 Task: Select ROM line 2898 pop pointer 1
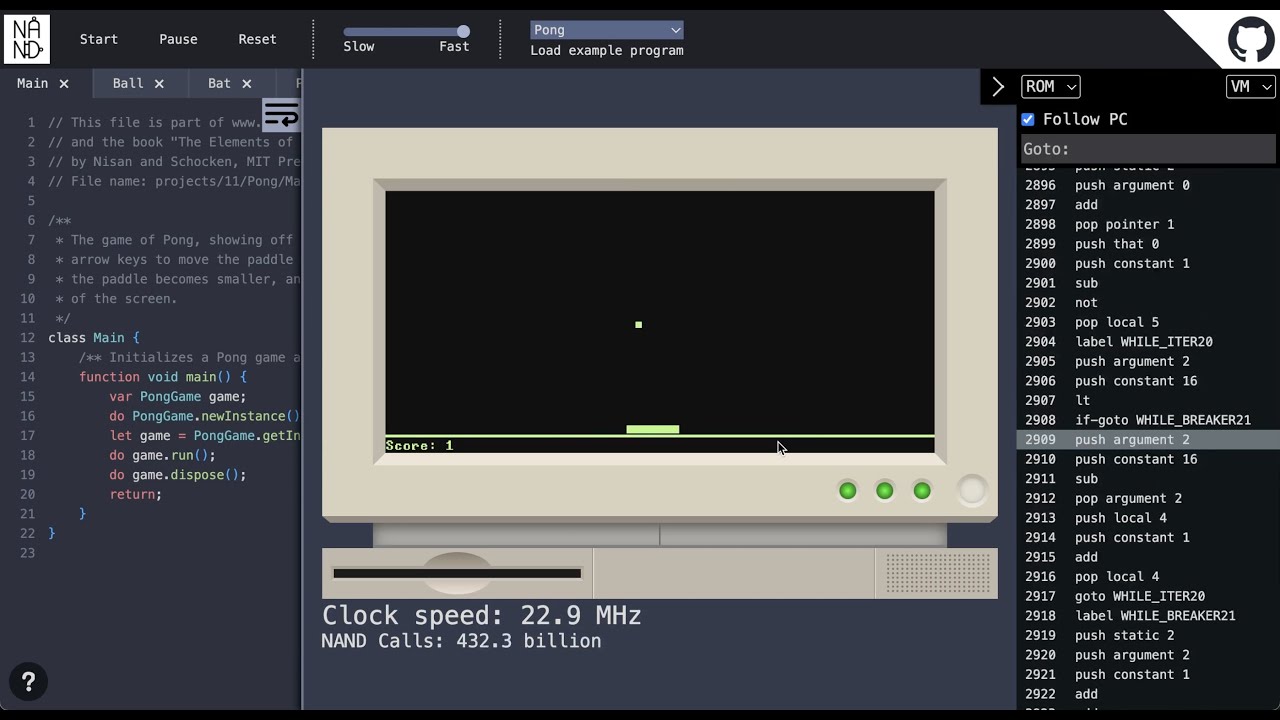[x=1148, y=224]
